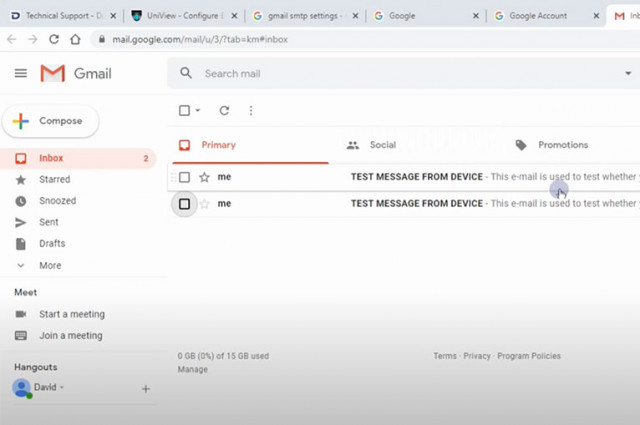Open the Inbox folder
The width and height of the screenshot is (640, 425).
(x=78, y=158)
